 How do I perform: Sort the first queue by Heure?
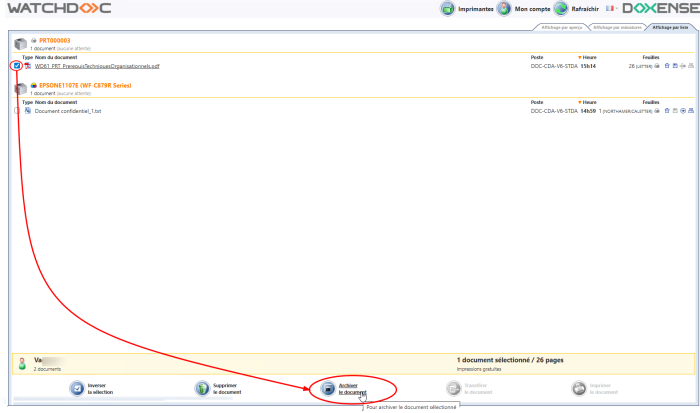588,57
